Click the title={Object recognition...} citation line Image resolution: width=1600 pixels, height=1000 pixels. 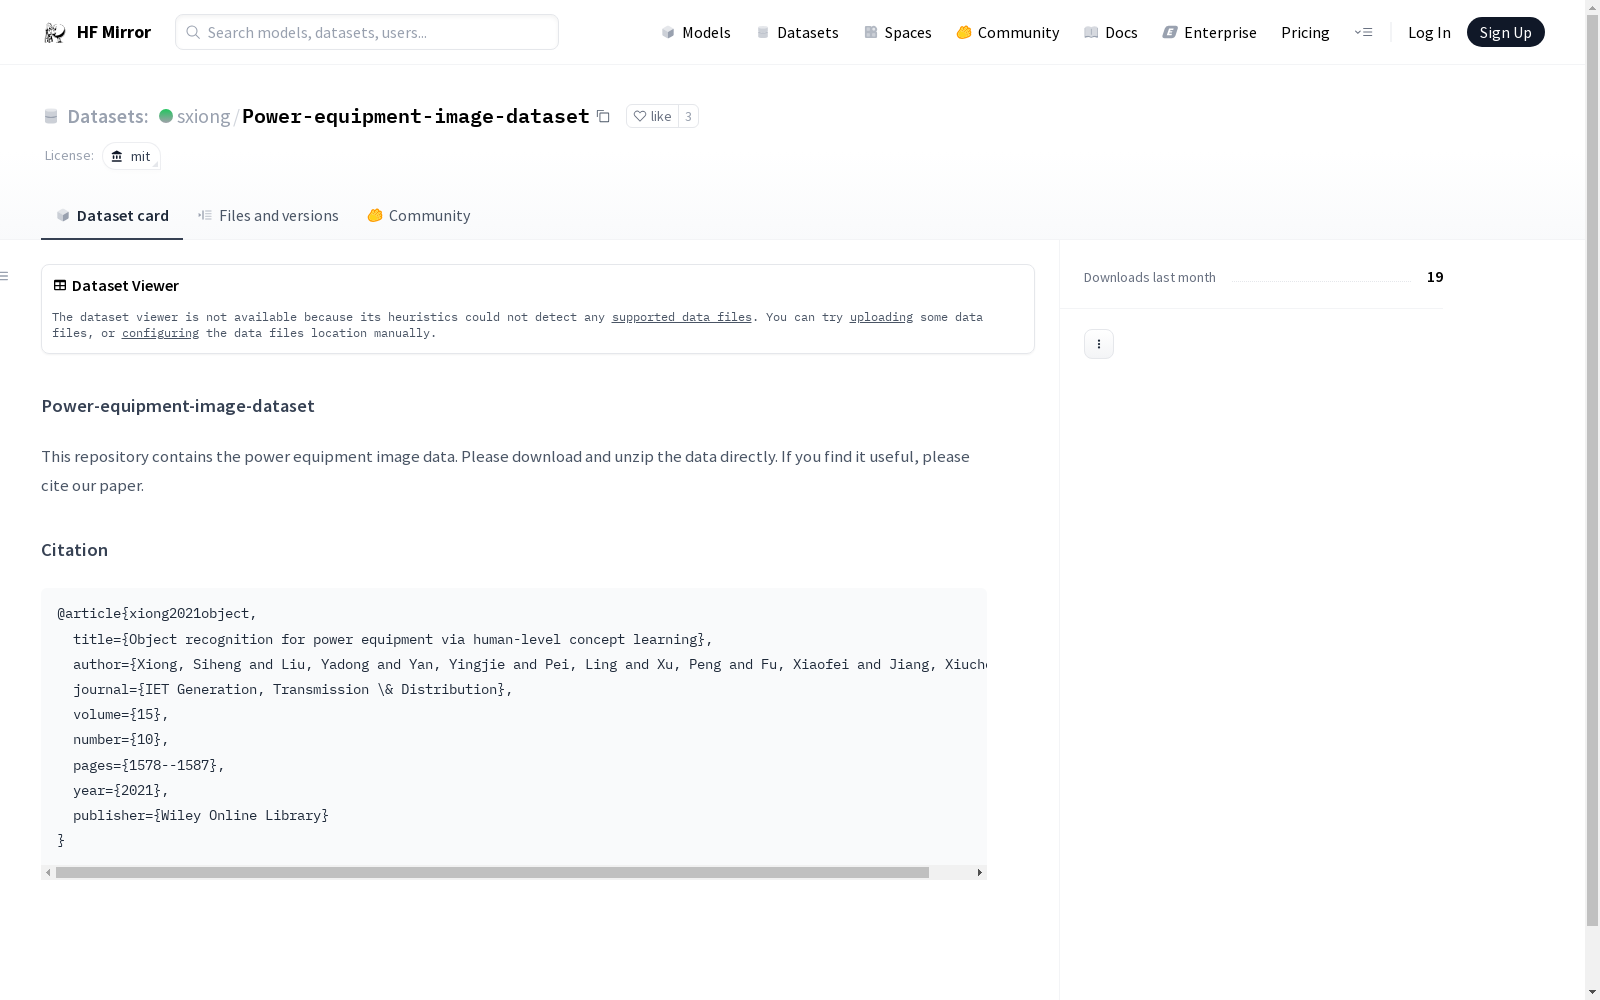[393, 639]
